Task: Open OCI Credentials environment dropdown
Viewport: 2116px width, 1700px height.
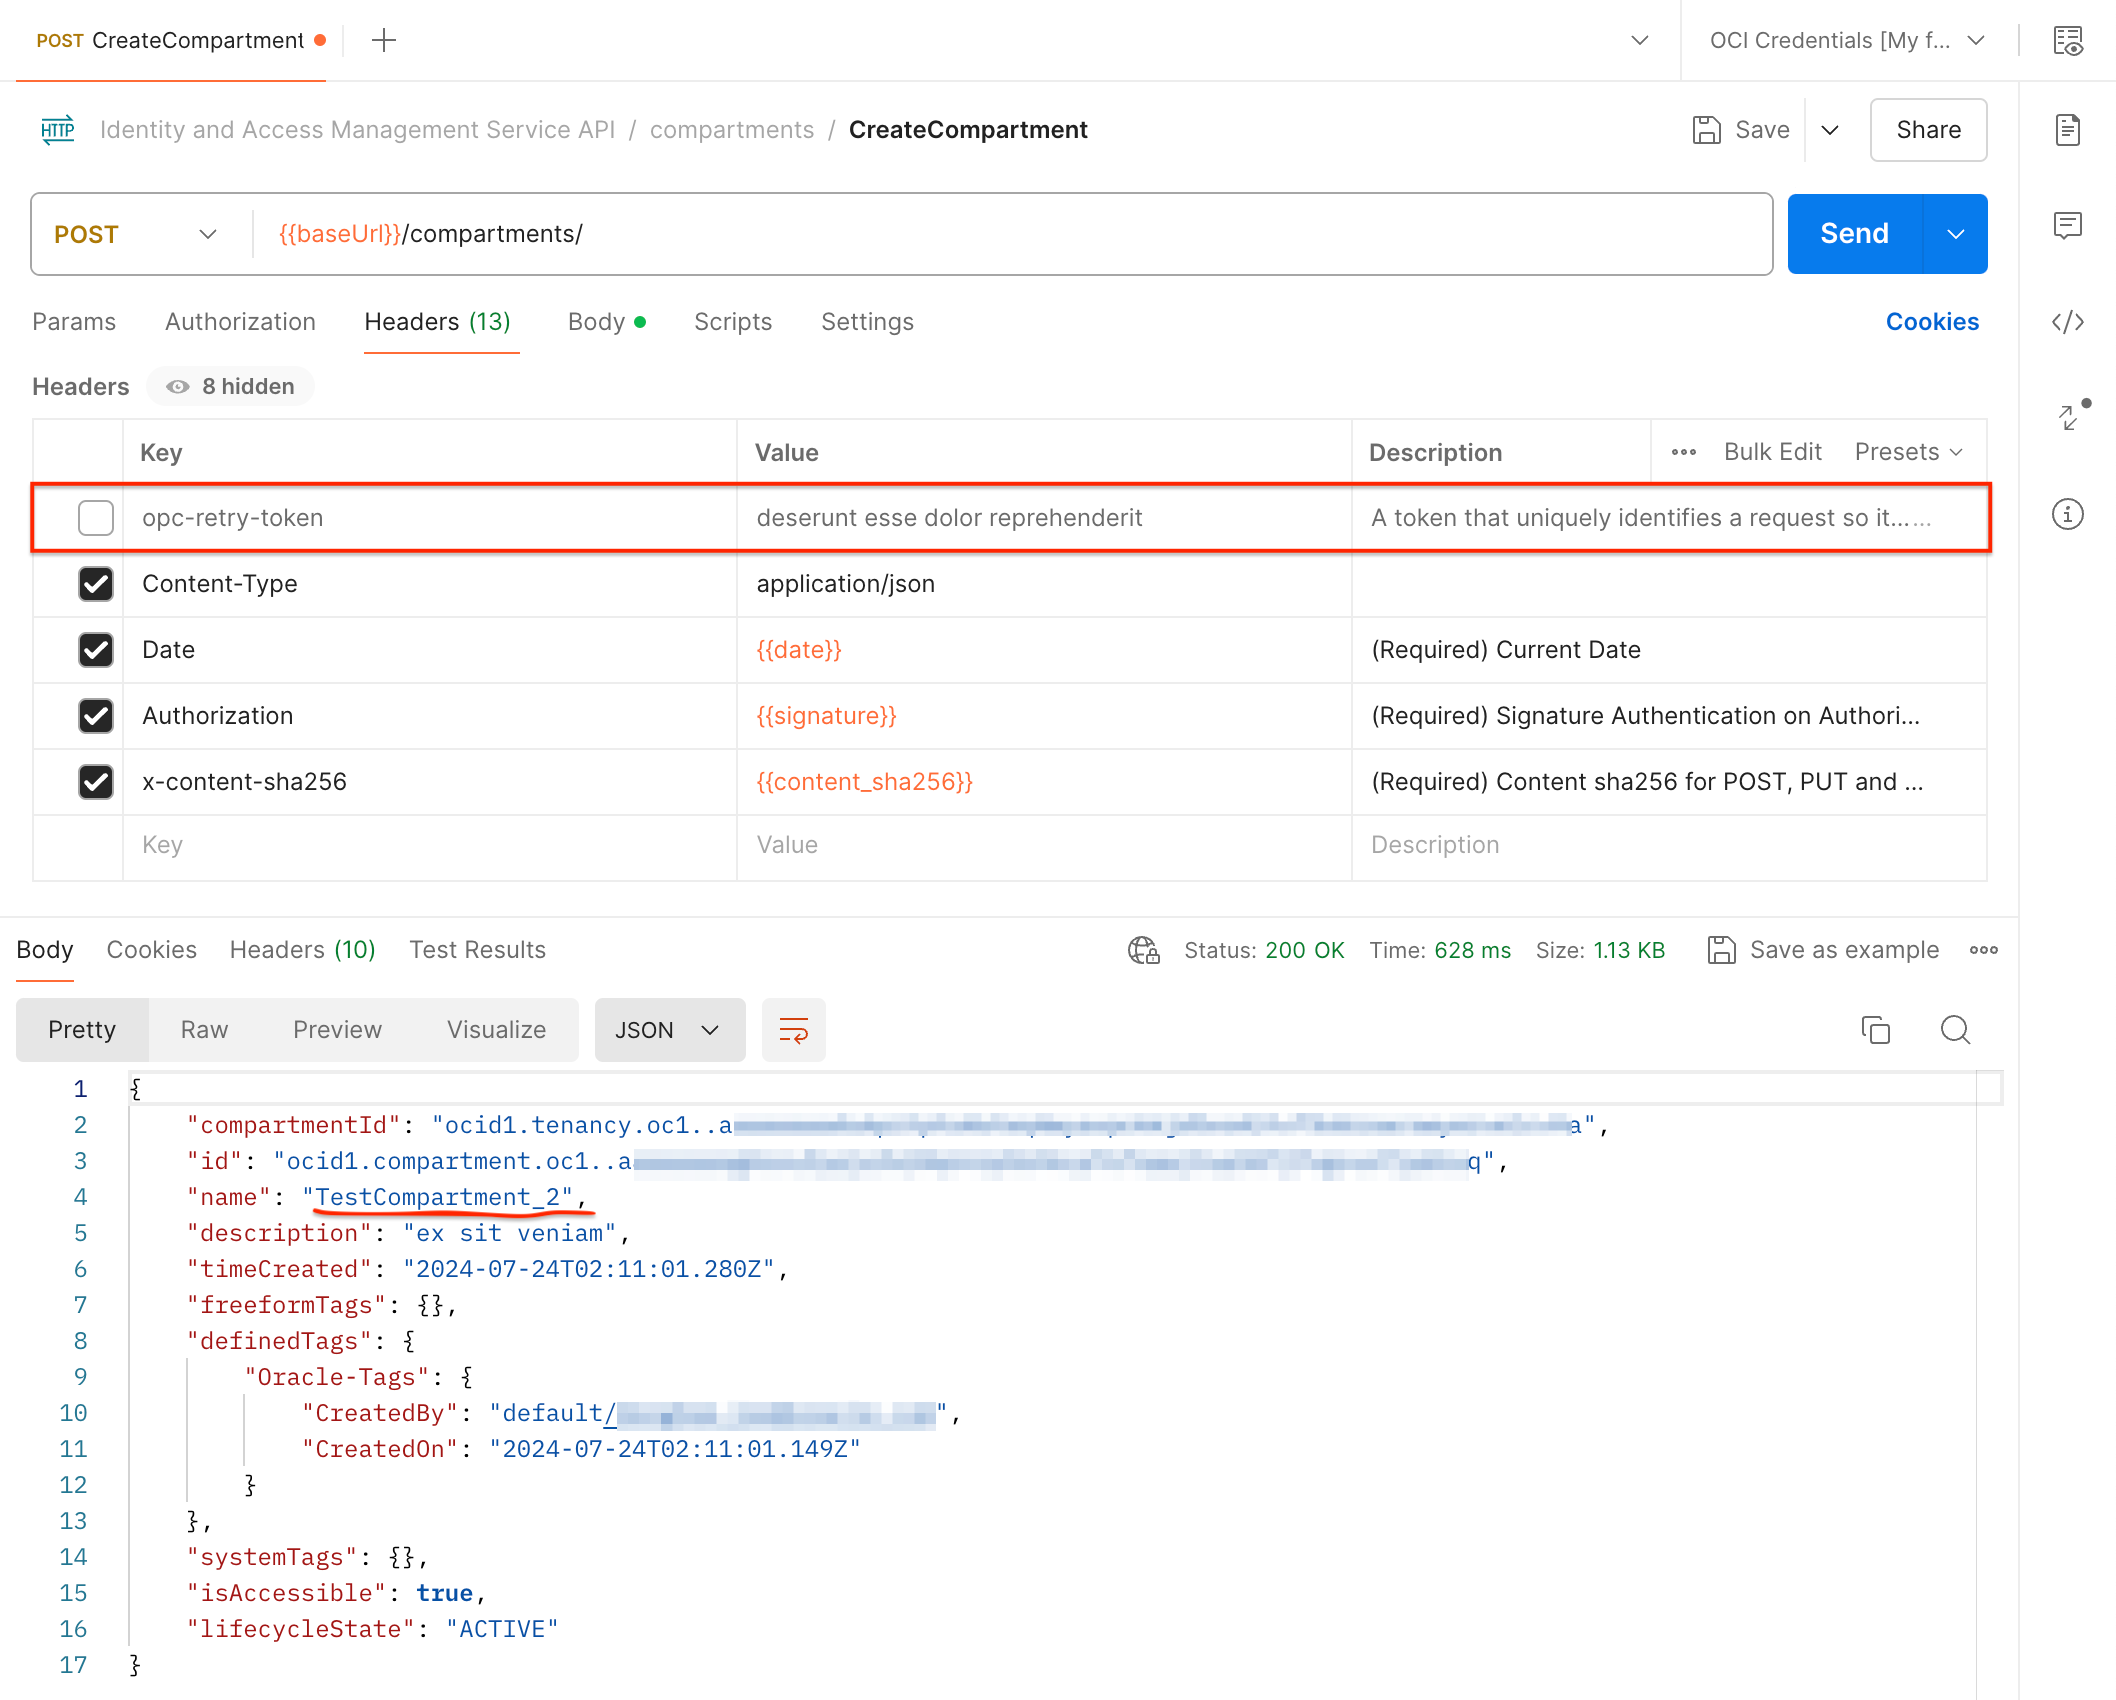Action: click(1848, 40)
